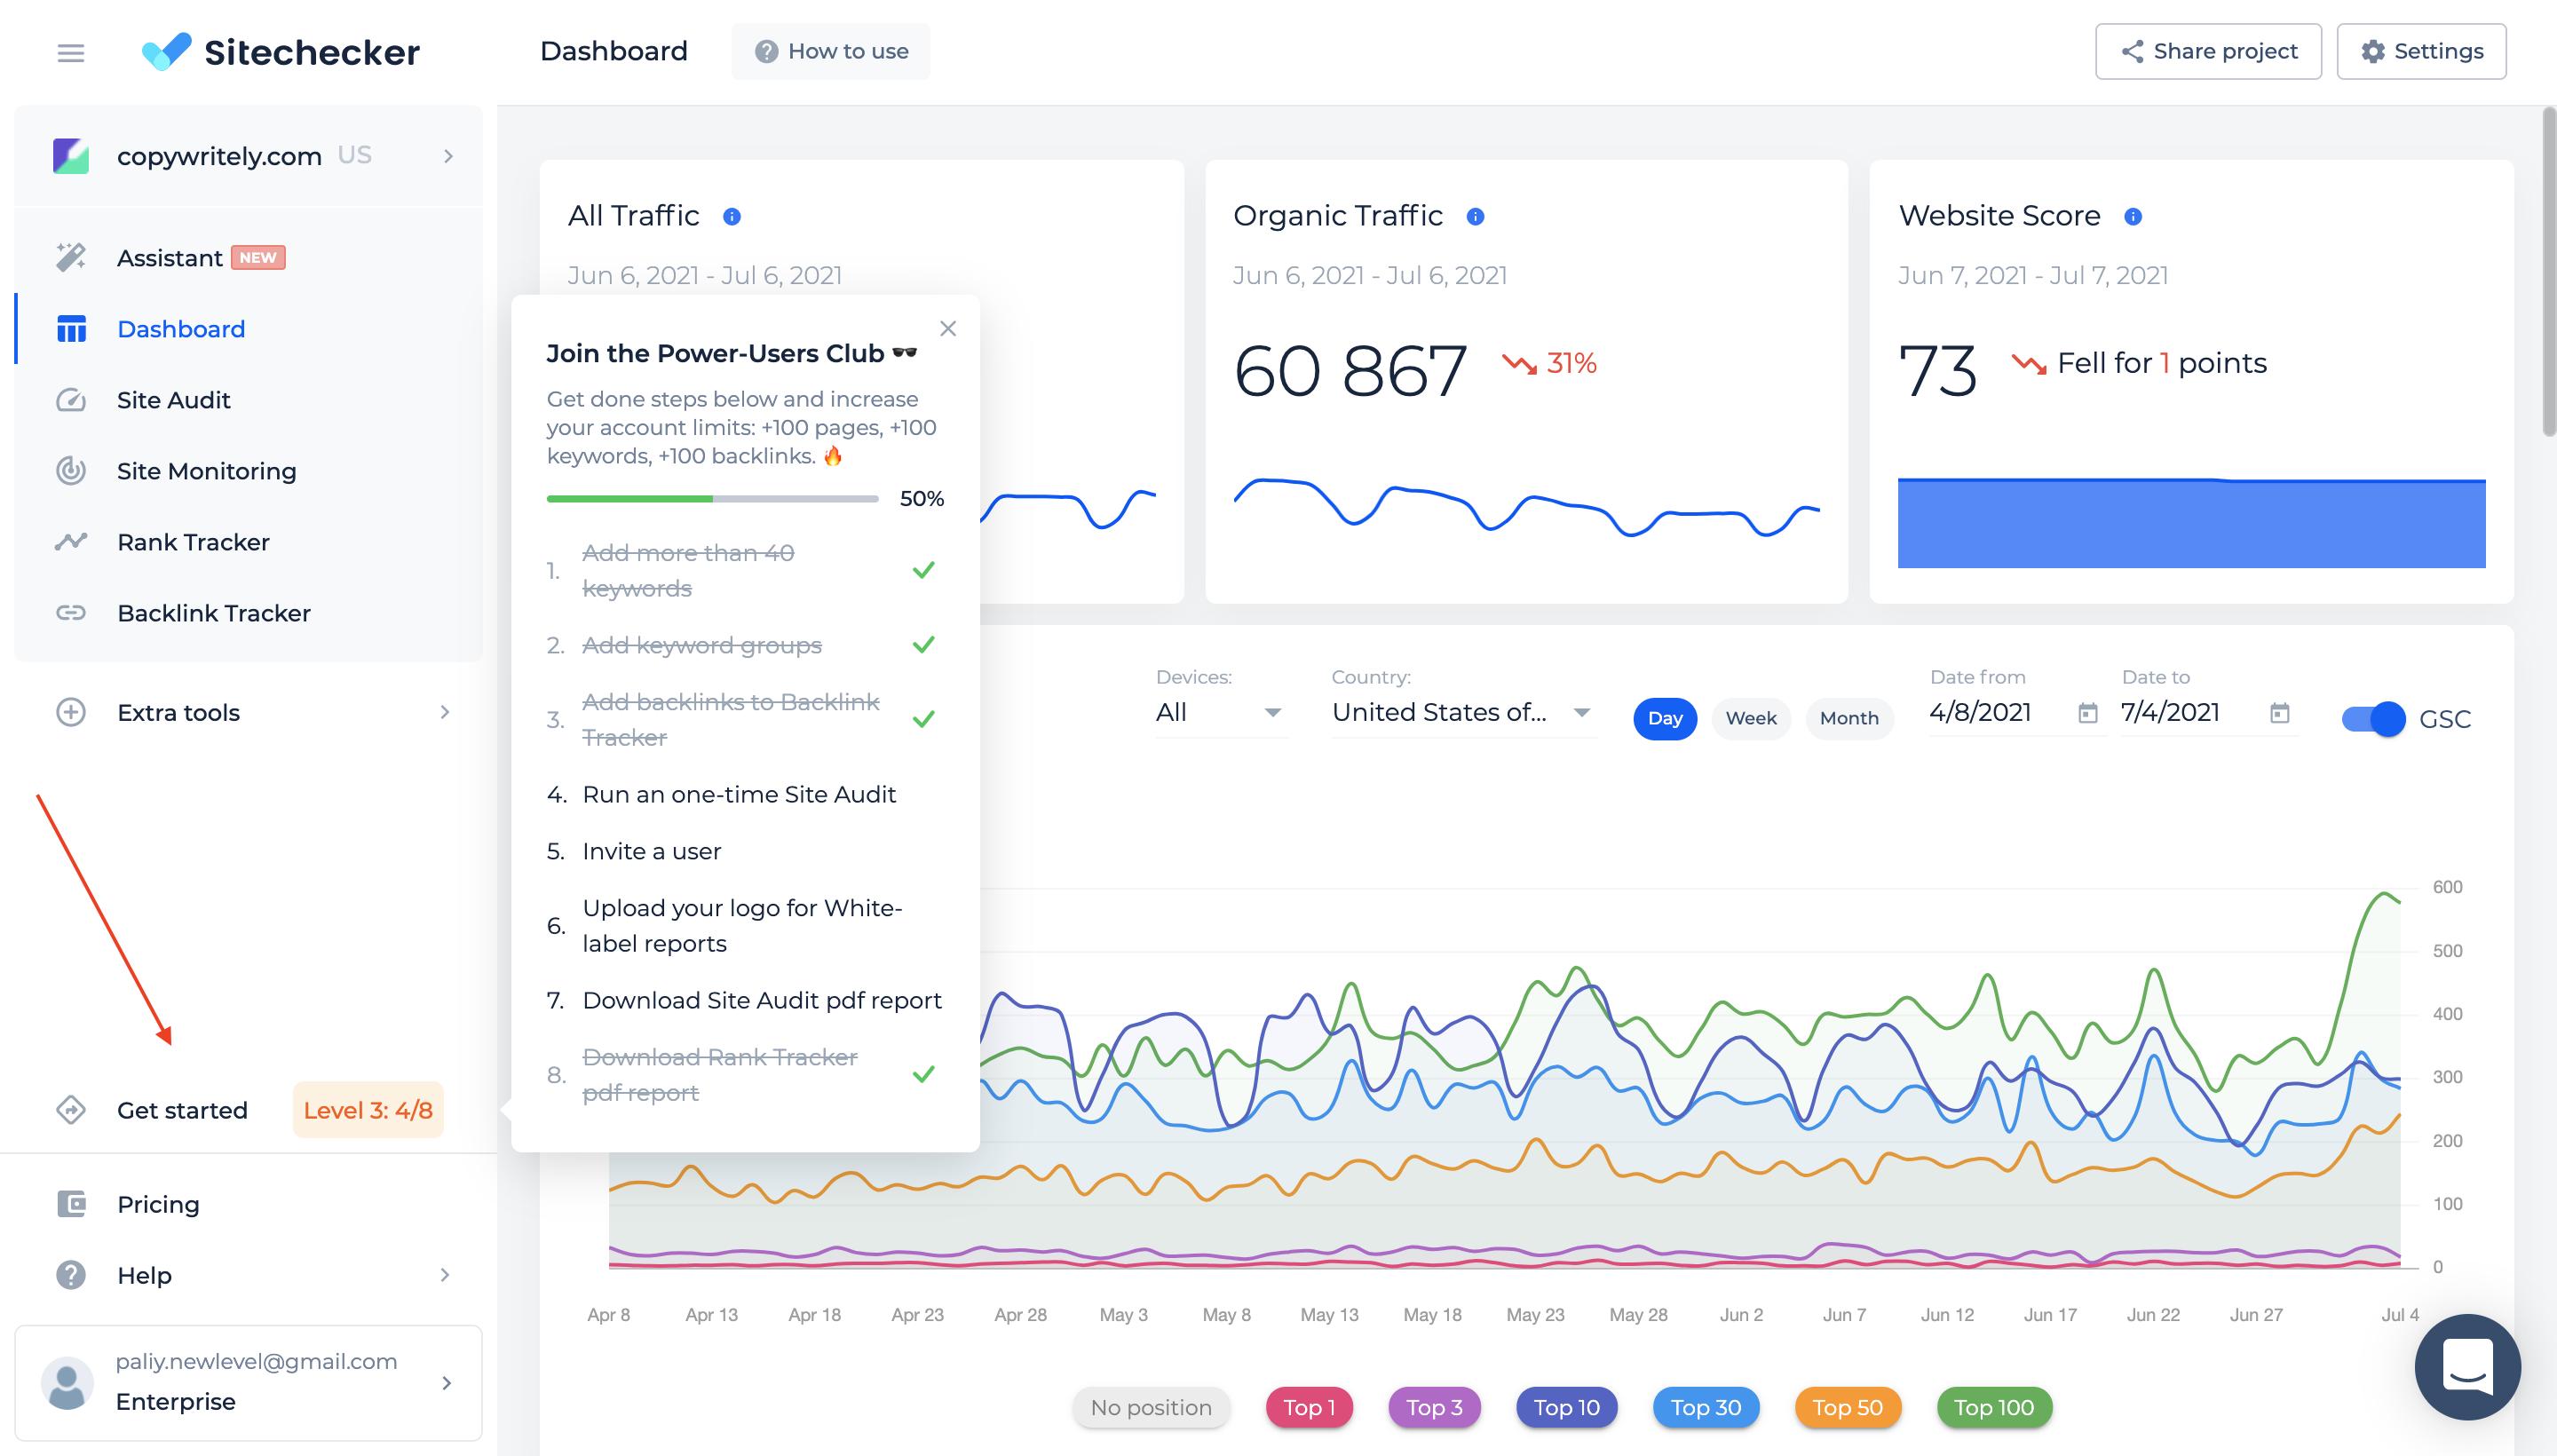
Task: Expand the Extra tools chevron
Action: tap(445, 712)
